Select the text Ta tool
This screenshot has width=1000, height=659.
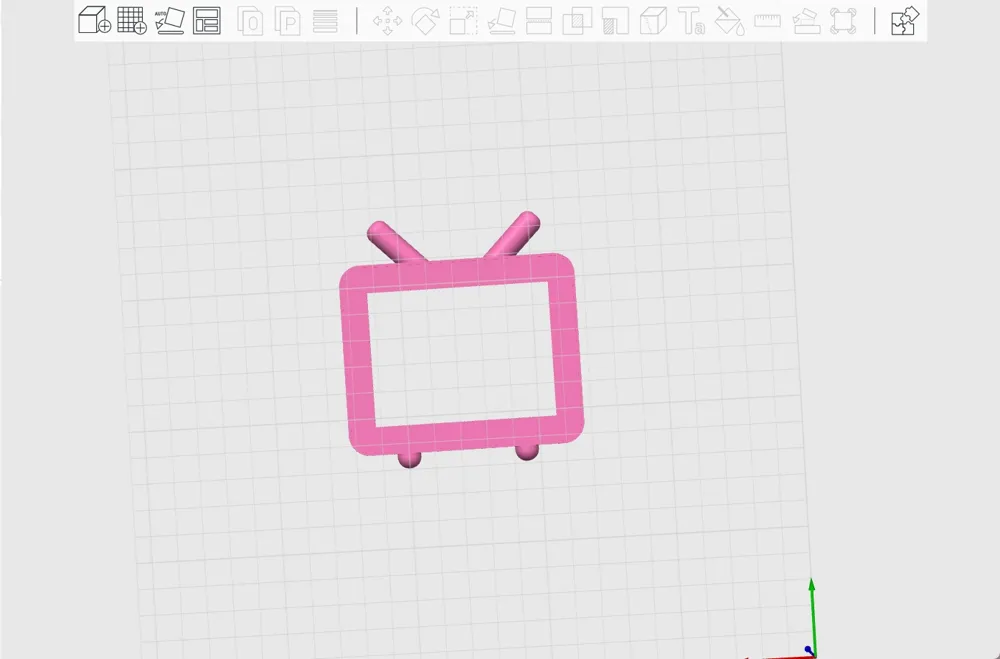pyautogui.click(x=691, y=21)
